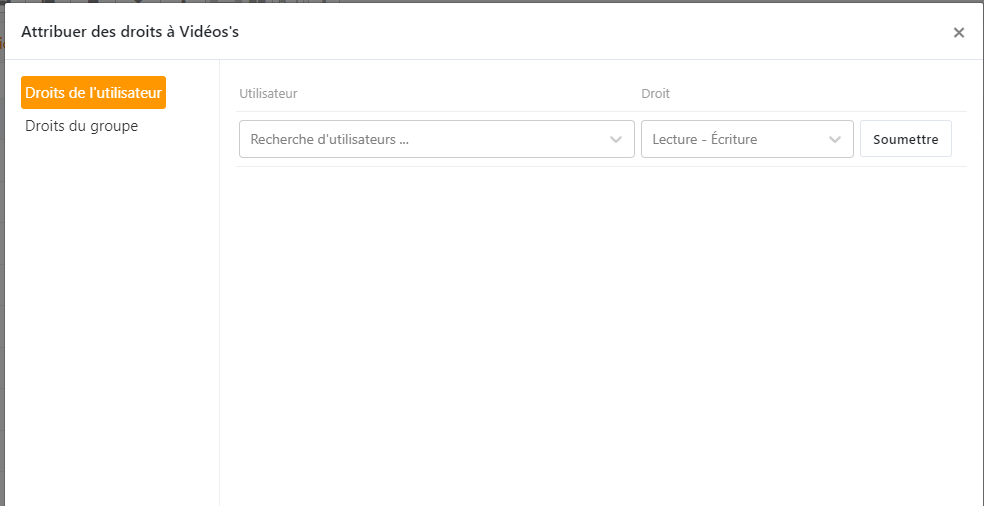Click the Utilisateur column header
This screenshot has width=984, height=506.
[x=269, y=94]
